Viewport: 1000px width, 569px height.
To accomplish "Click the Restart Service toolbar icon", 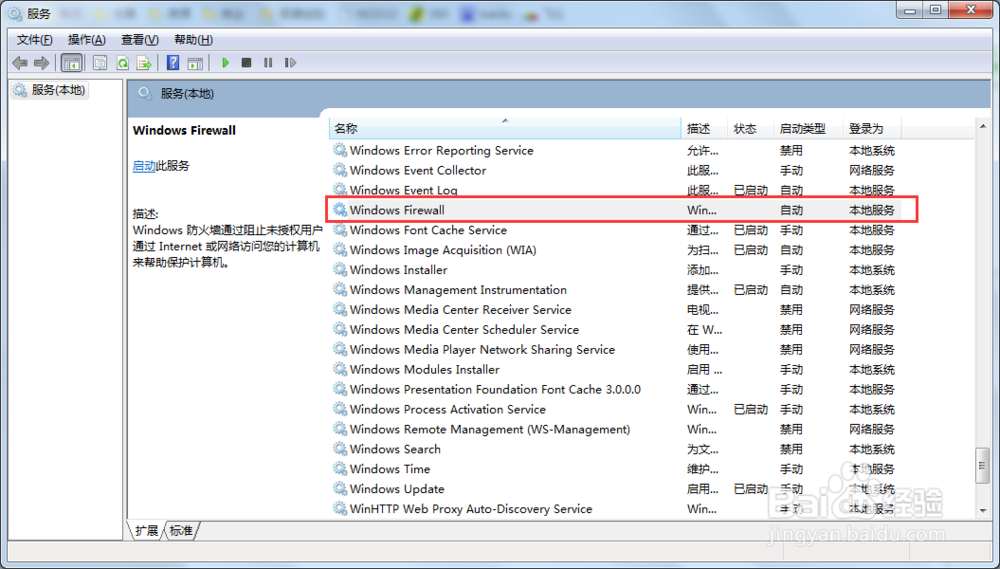I will (290, 63).
